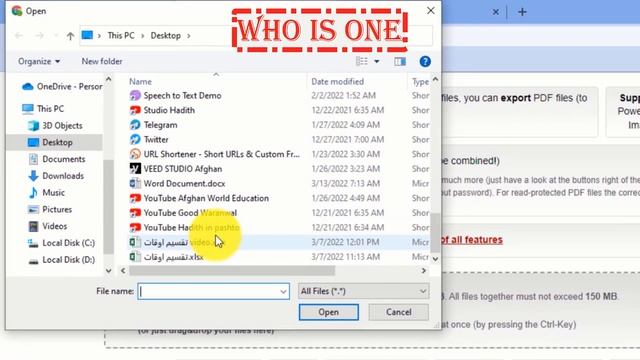Expand the Desktop breadcrumb chevron
The image size is (640, 360).
click(x=189, y=36)
